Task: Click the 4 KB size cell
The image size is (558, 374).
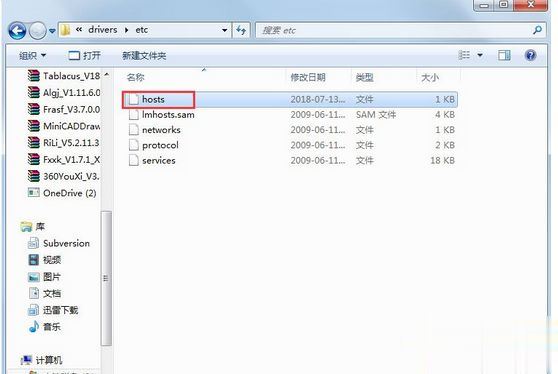Action: [445, 115]
